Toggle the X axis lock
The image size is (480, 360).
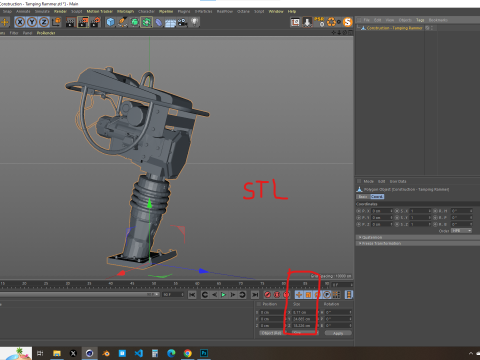20,22
